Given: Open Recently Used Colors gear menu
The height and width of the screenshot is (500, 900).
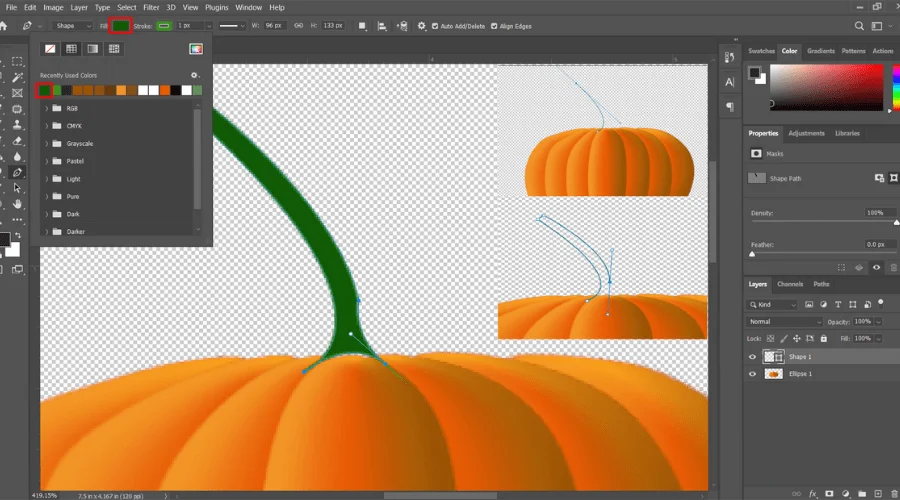Looking at the screenshot, I should (195, 75).
